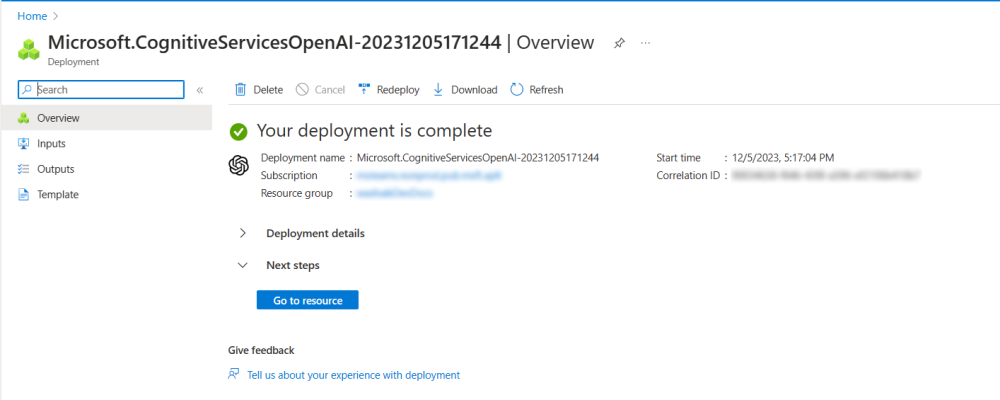Click the Redeploy label in the toolbar
This screenshot has height=400, width=1000.
pos(398,90)
